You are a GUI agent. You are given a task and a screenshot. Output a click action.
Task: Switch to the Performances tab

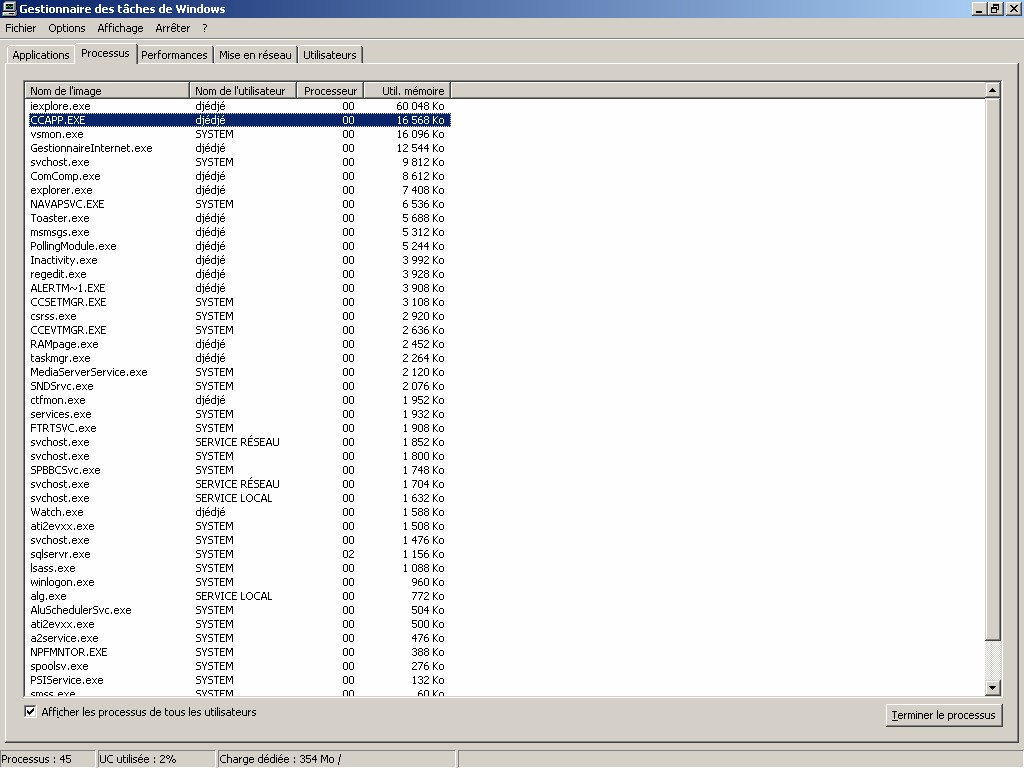coord(174,55)
